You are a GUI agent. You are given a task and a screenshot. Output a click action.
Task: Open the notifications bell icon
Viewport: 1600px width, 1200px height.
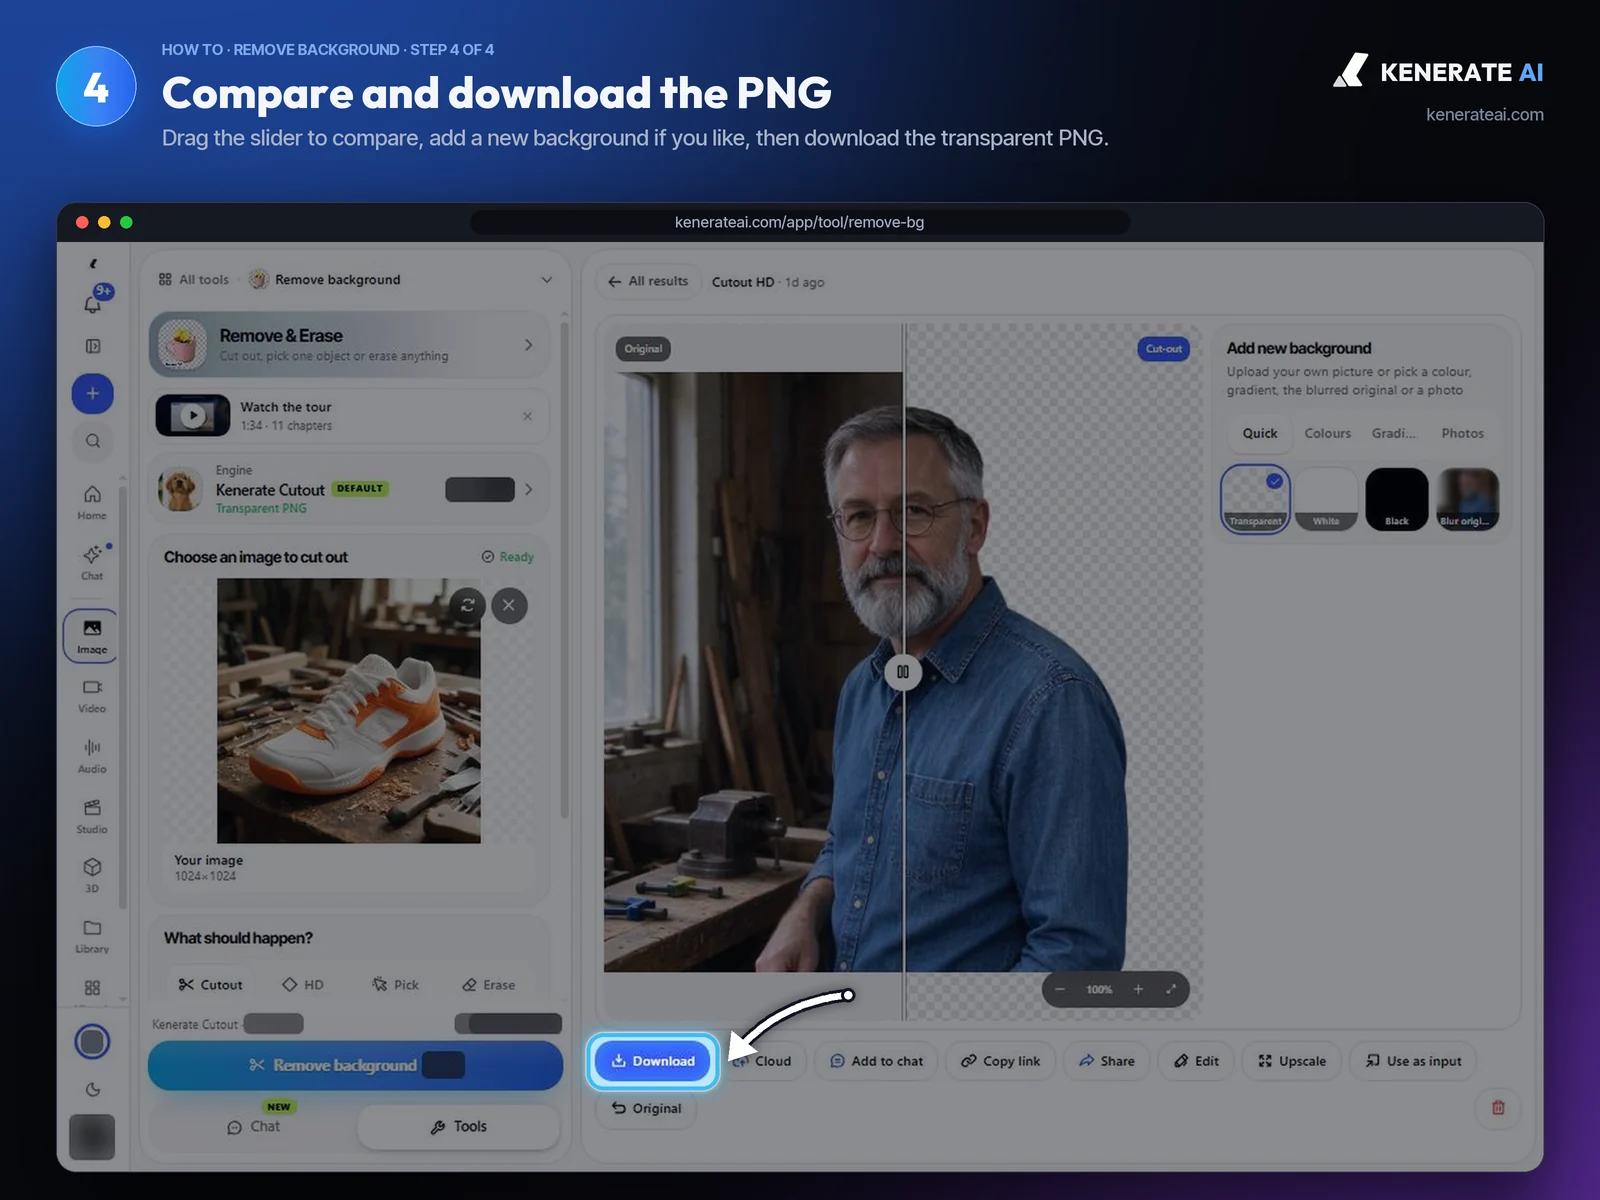[93, 304]
